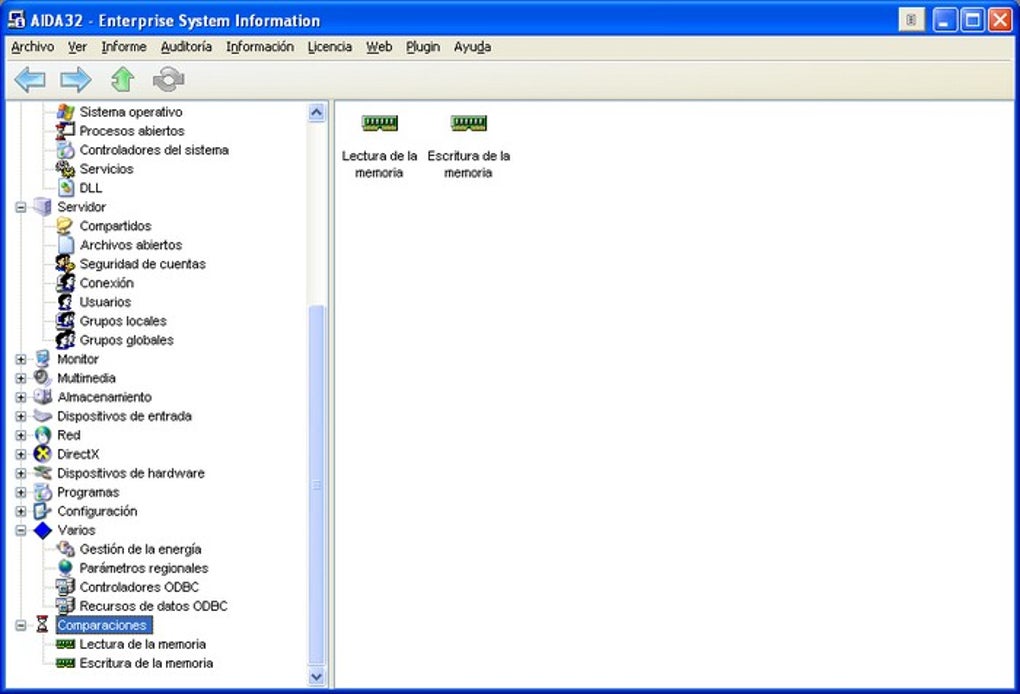The image size is (1020, 694).
Task: Select the Grupos globales icon
Action: (x=65, y=340)
